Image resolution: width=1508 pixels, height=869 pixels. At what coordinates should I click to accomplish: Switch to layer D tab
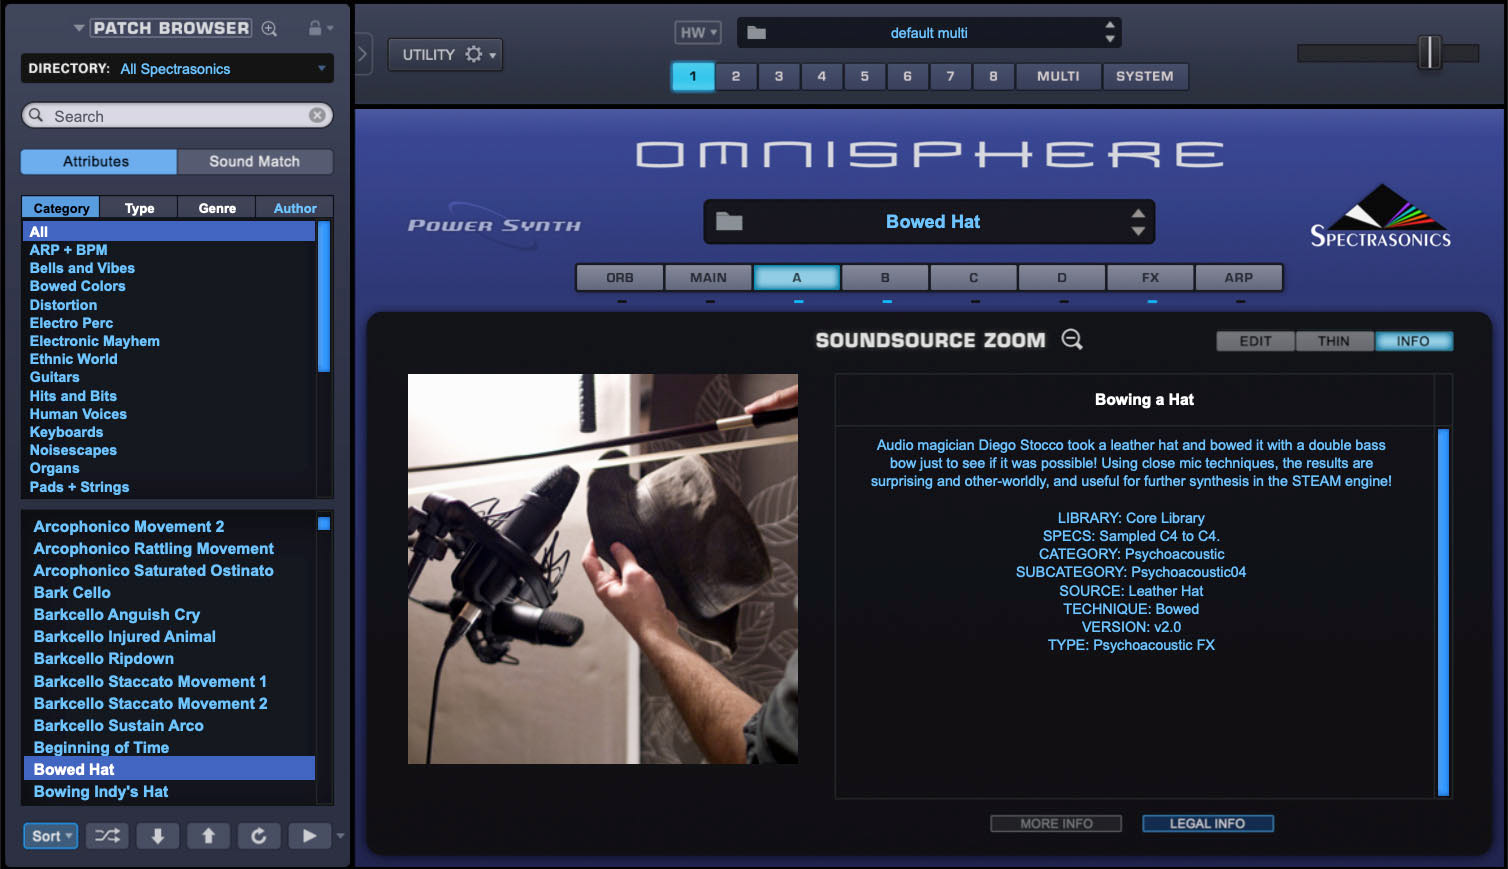tap(1062, 277)
